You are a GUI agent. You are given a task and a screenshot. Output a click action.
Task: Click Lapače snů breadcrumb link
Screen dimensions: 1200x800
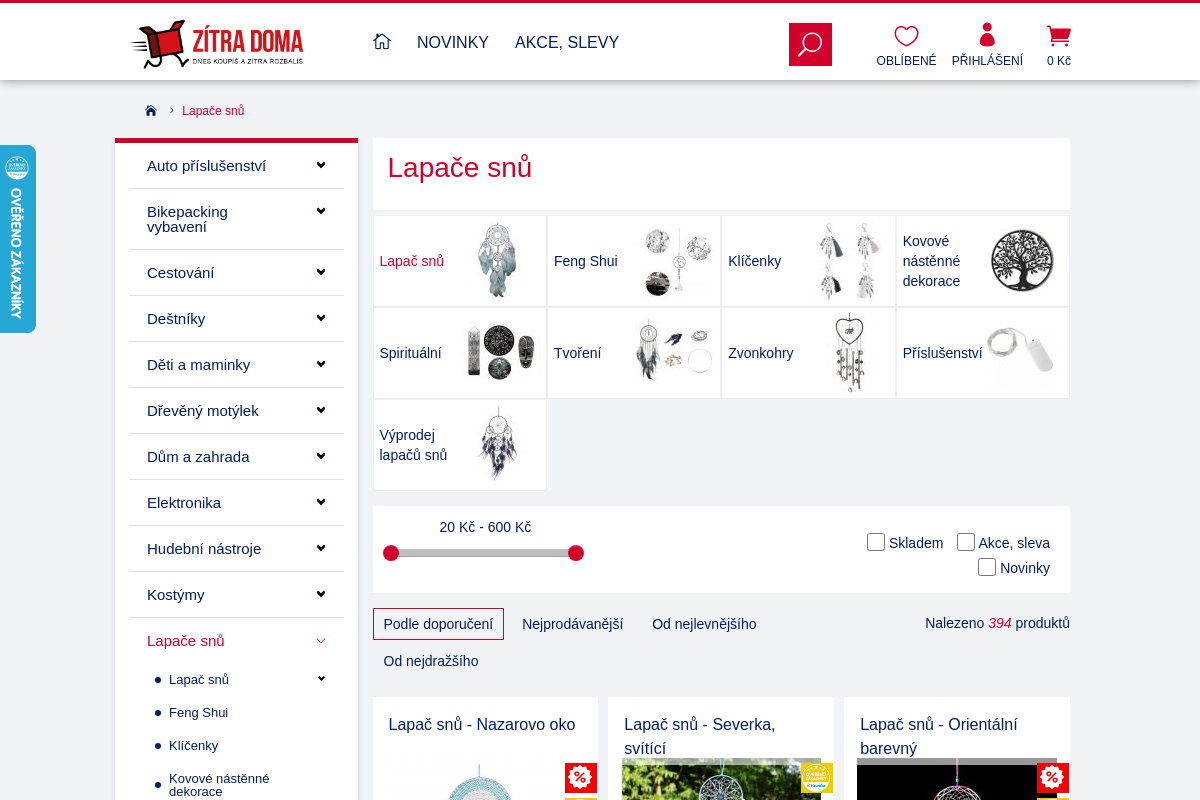pos(213,111)
